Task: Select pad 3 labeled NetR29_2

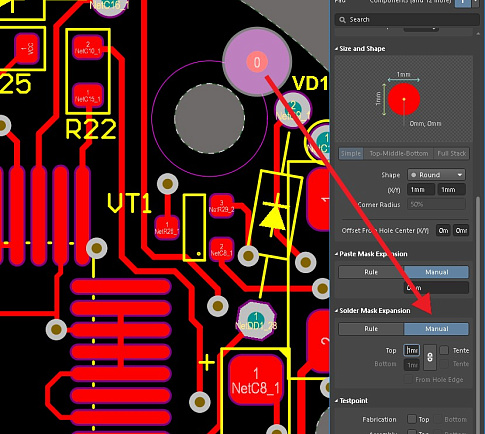Action: tap(221, 206)
